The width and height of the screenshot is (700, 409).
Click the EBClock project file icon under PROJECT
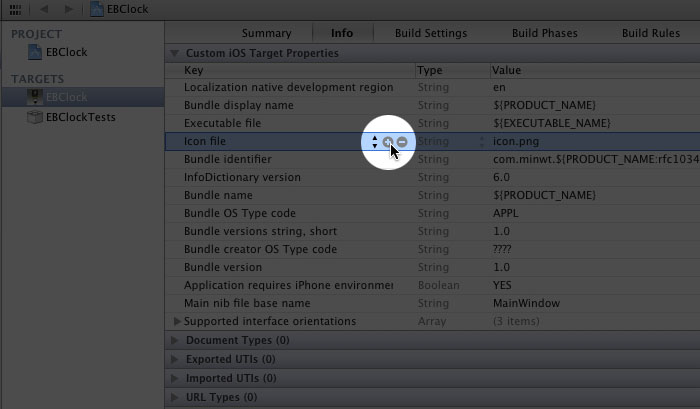(35, 52)
